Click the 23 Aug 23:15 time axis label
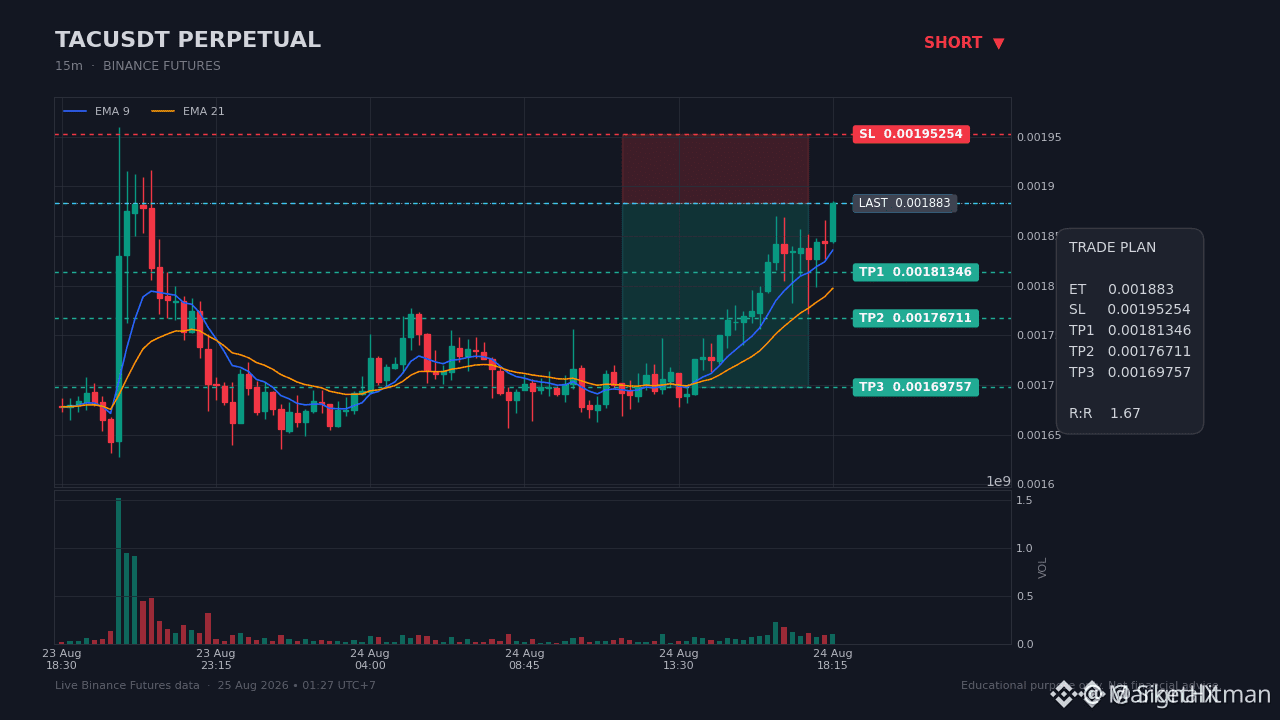1280x720 pixels. 216,659
